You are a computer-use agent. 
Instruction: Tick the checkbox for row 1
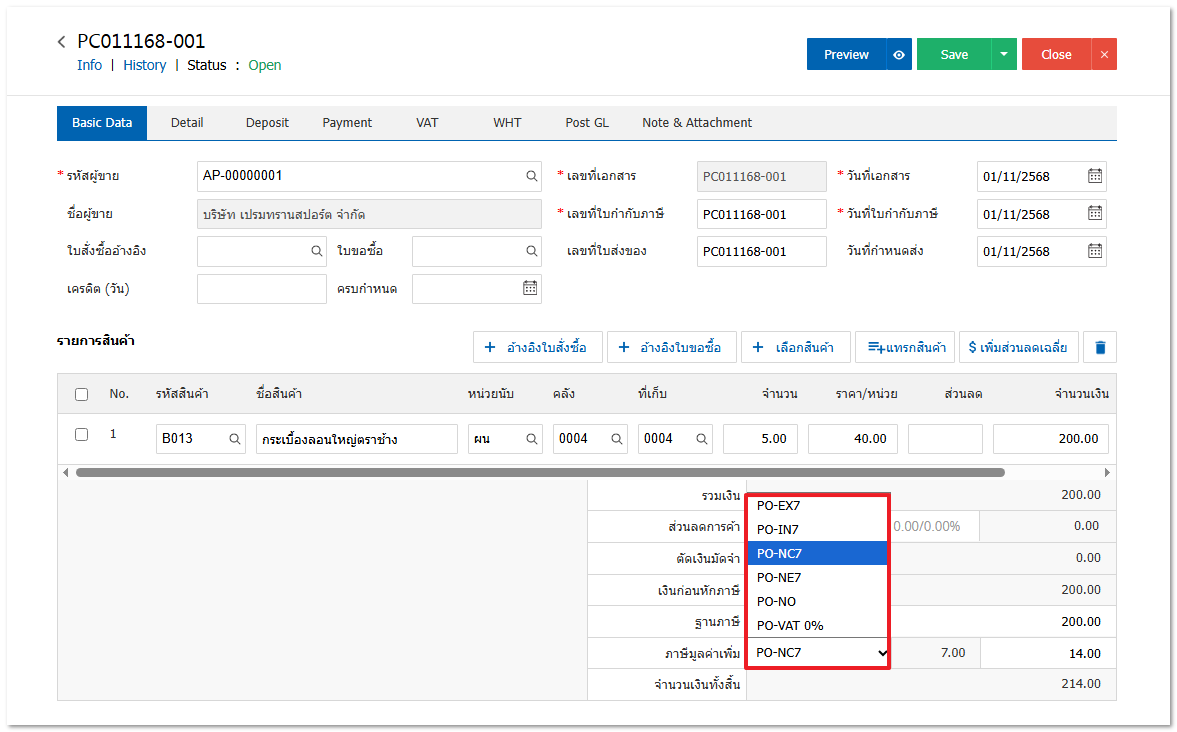point(82,435)
